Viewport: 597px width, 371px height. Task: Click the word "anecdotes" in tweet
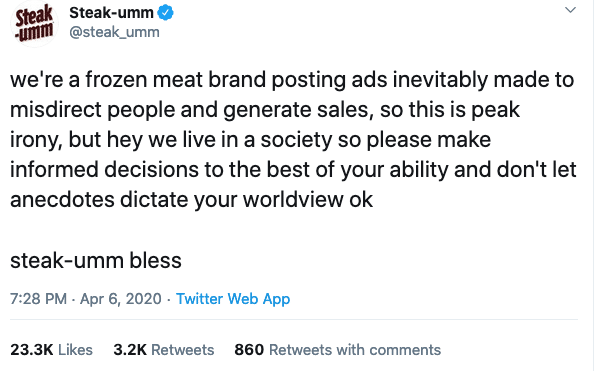pyautogui.click(x=62, y=200)
